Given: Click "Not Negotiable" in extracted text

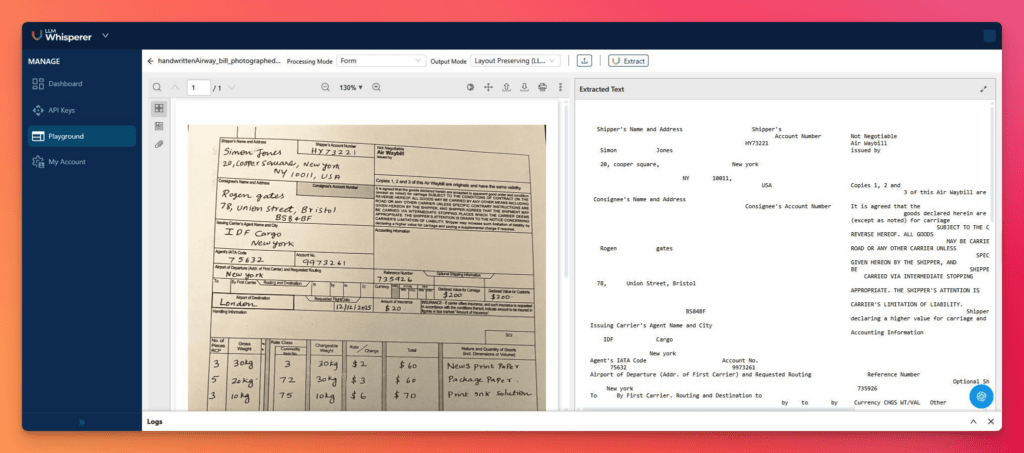Looking at the screenshot, I should point(874,136).
